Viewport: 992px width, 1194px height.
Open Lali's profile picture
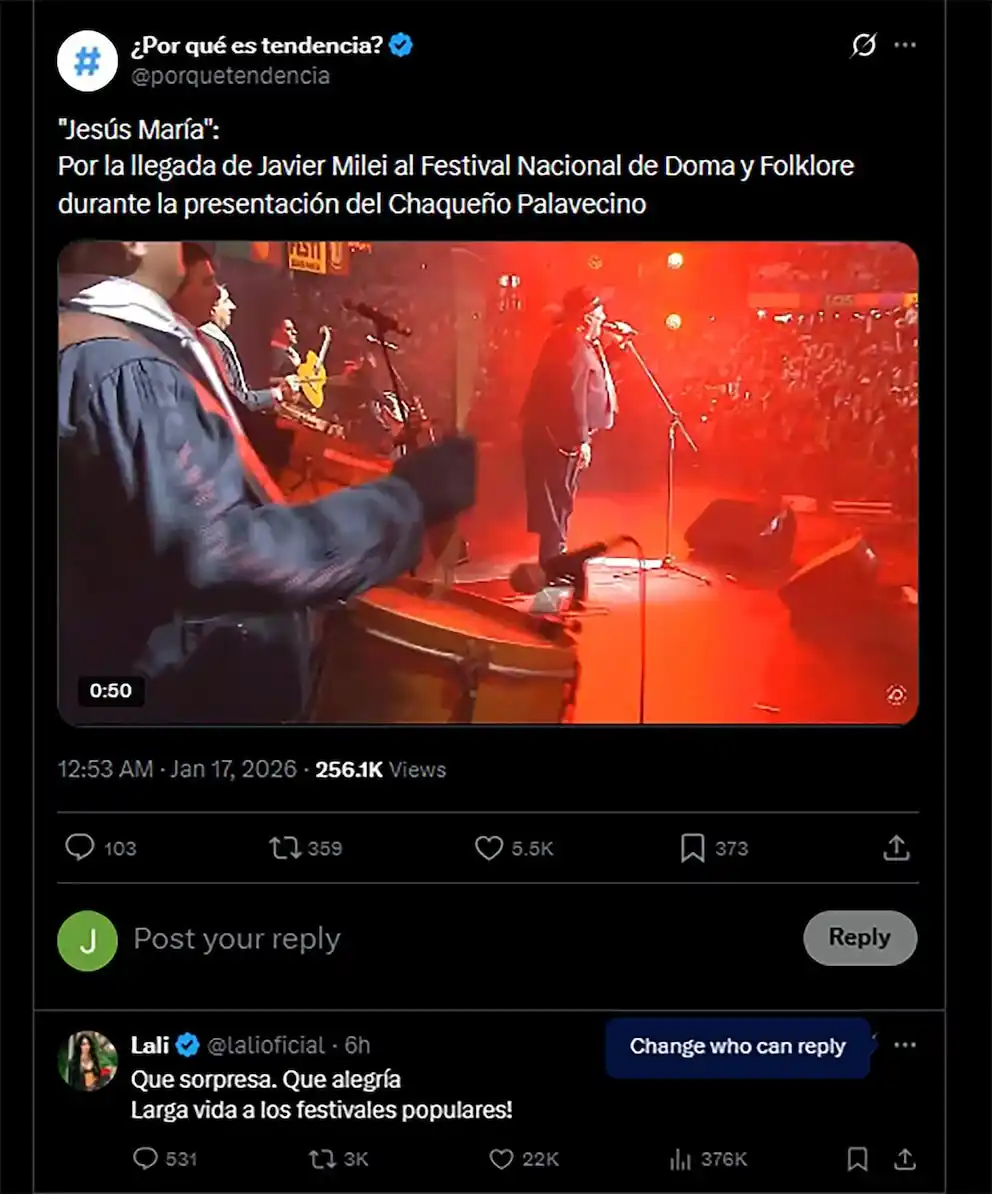[88, 1060]
